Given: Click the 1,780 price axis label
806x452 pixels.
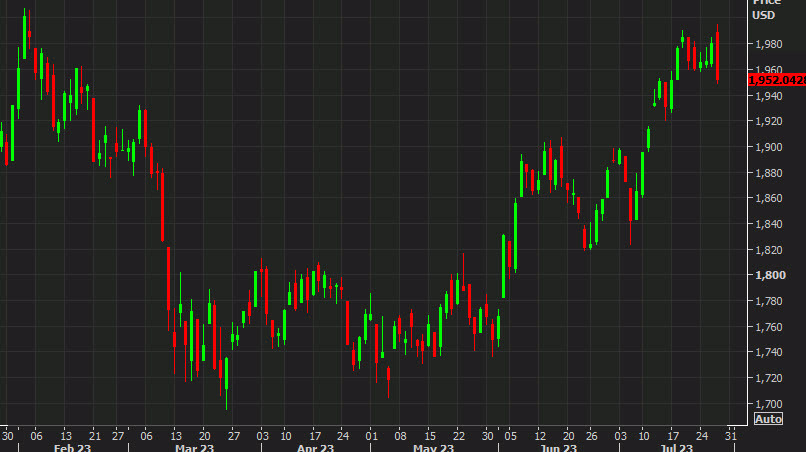Looking at the screenshot, I should pos(768,301).
